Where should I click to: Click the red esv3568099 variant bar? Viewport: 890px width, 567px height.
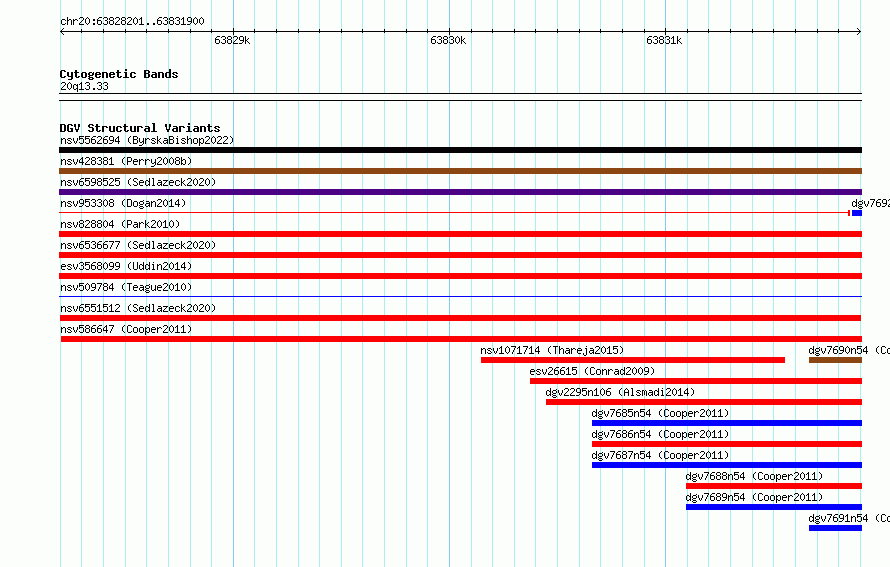pos(460,276)
